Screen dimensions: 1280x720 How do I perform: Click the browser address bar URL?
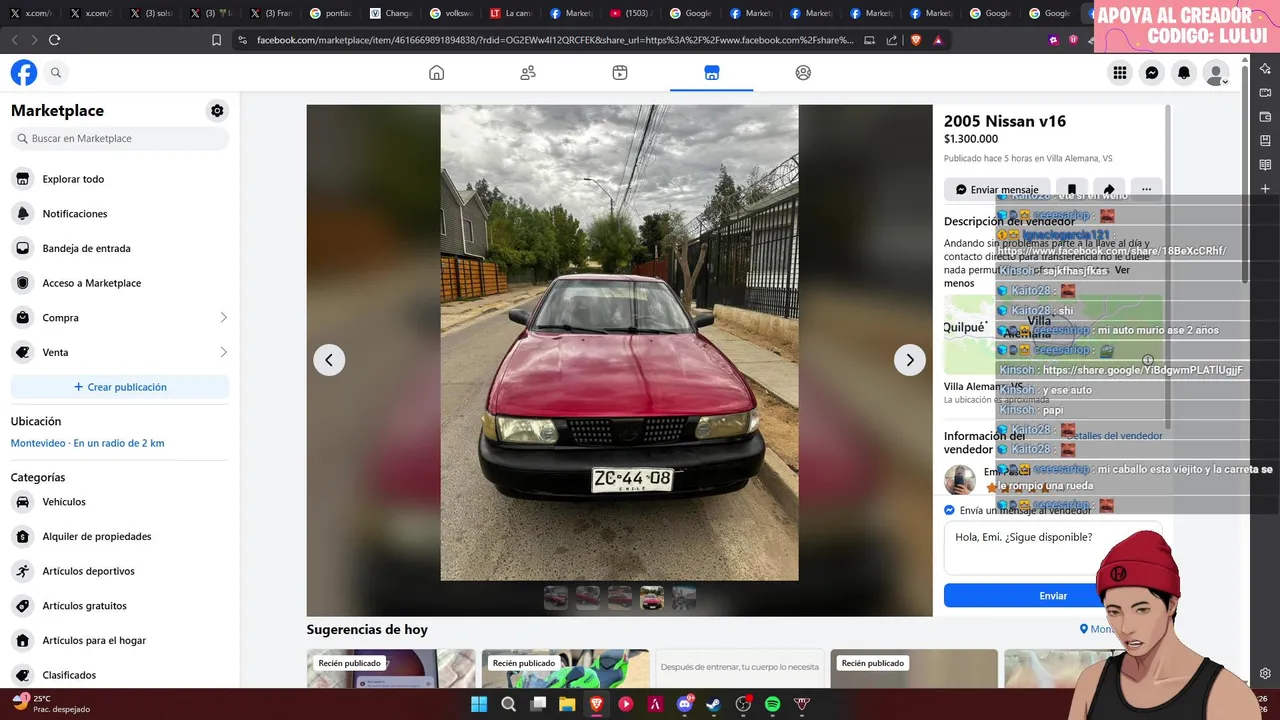[x=555, y=40]
